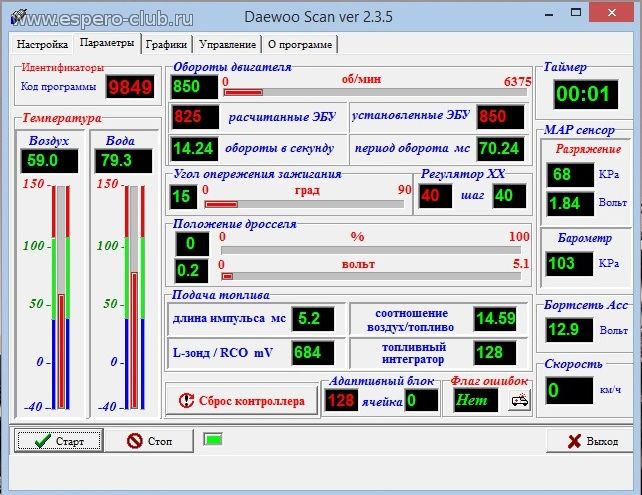
Task: Click Сброс контроллера button
Action: tap(242, 400)
